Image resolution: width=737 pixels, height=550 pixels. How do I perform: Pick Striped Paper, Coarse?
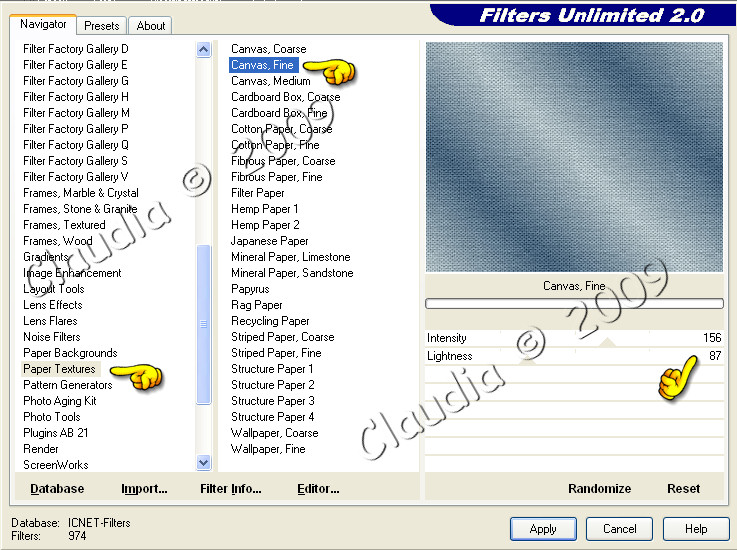282,337
